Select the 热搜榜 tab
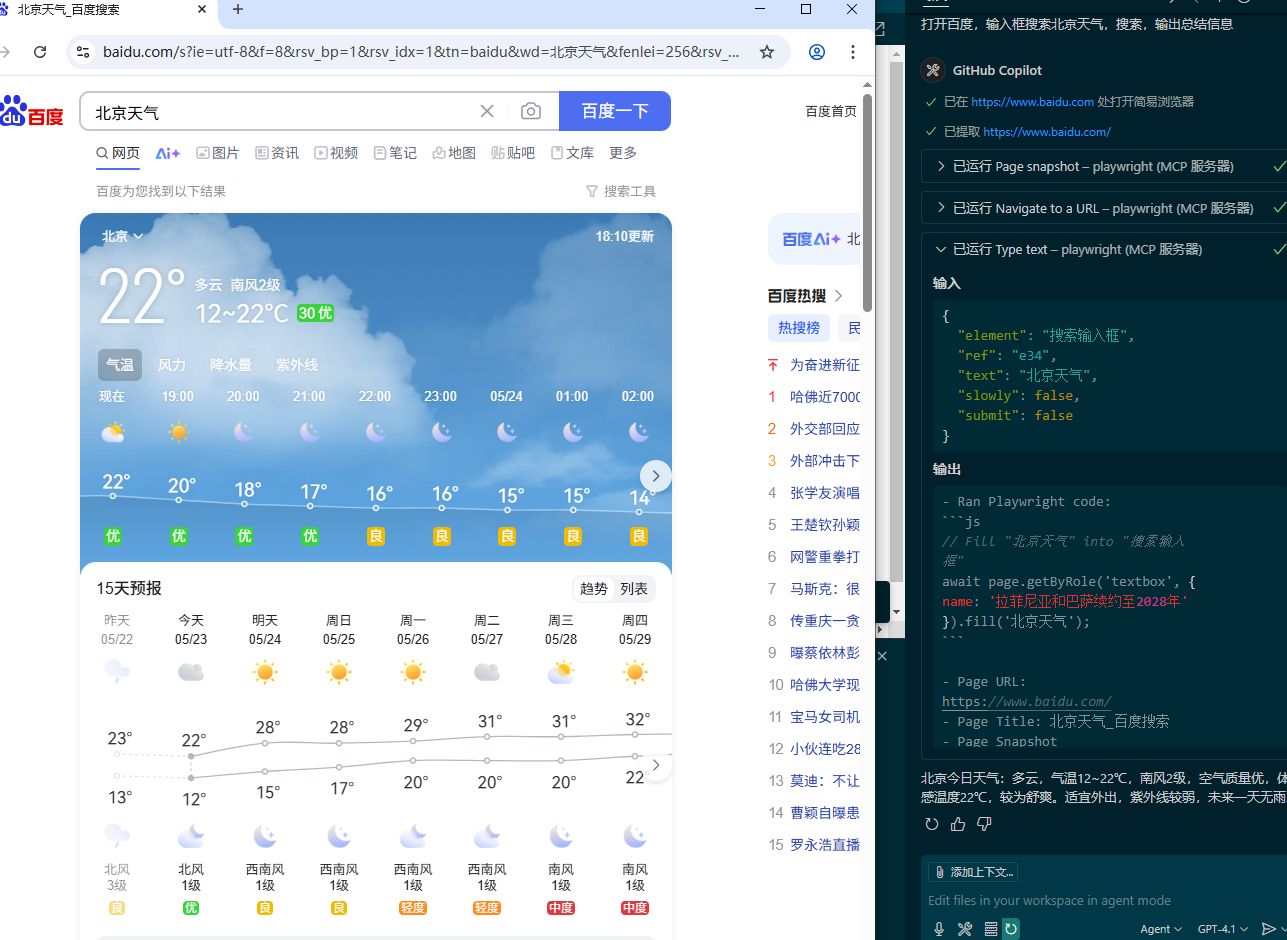This screenshot has width=1287, height=940. pos(799,327)
